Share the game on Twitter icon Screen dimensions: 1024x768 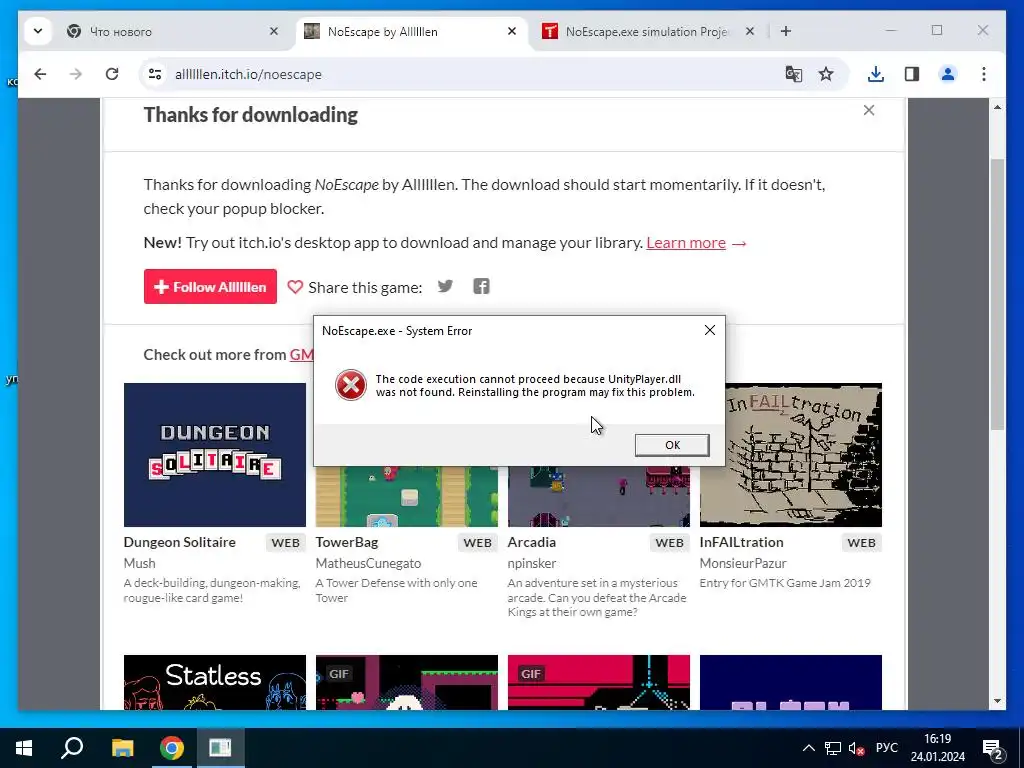[445, 286]
